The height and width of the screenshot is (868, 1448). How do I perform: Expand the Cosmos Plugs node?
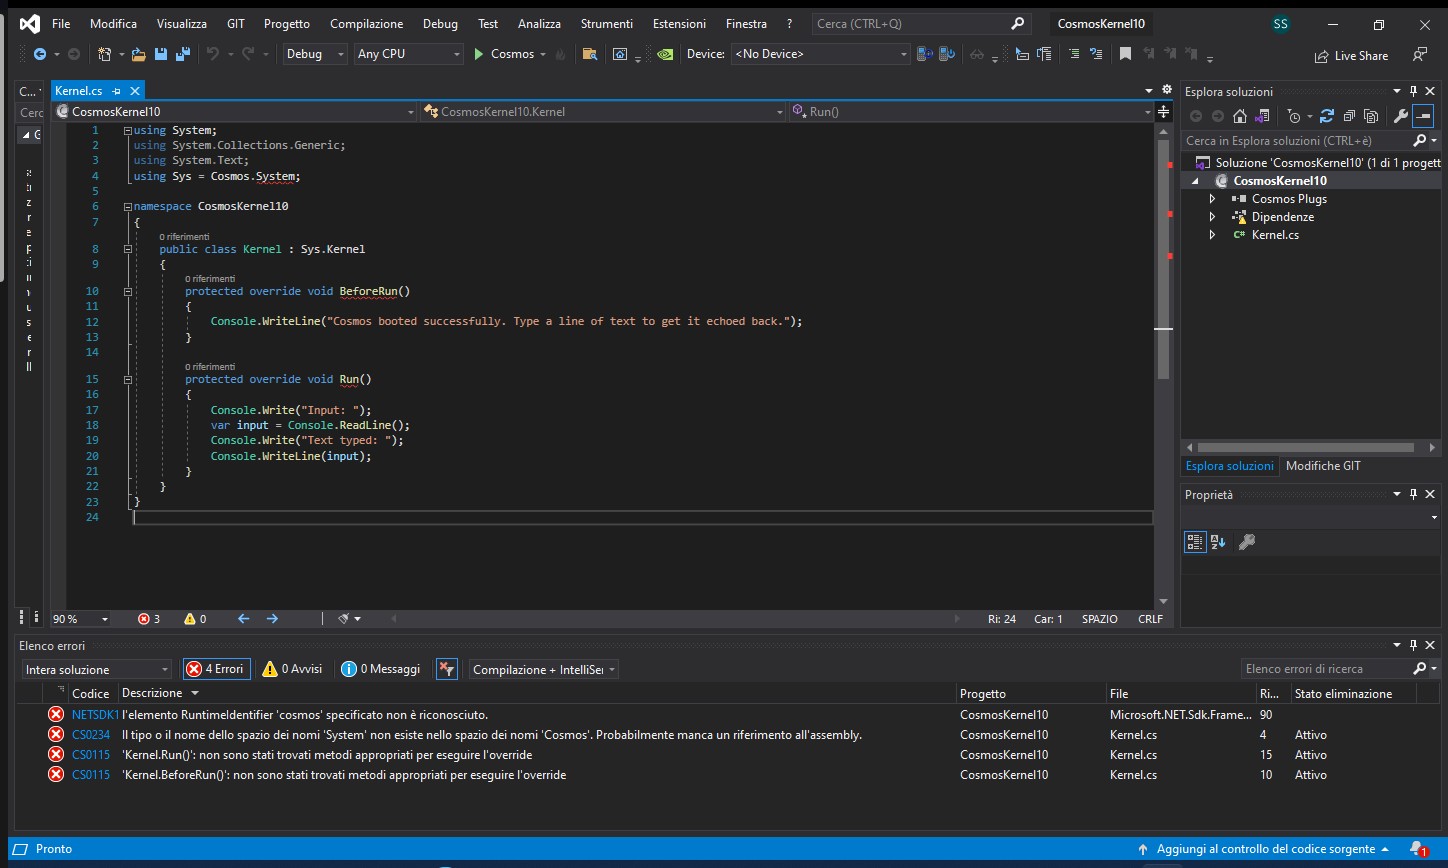click(x=1212, y=198)
